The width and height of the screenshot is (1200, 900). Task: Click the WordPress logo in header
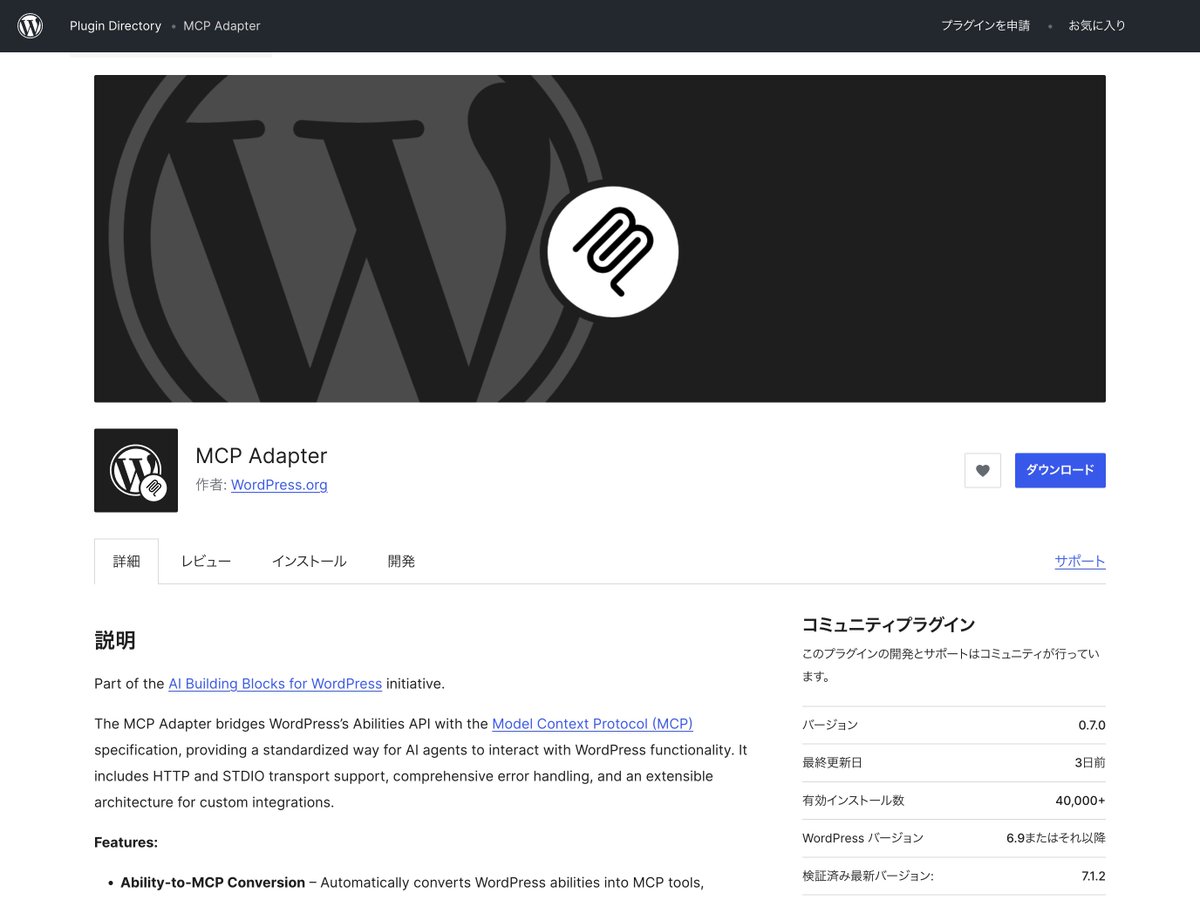30,26
